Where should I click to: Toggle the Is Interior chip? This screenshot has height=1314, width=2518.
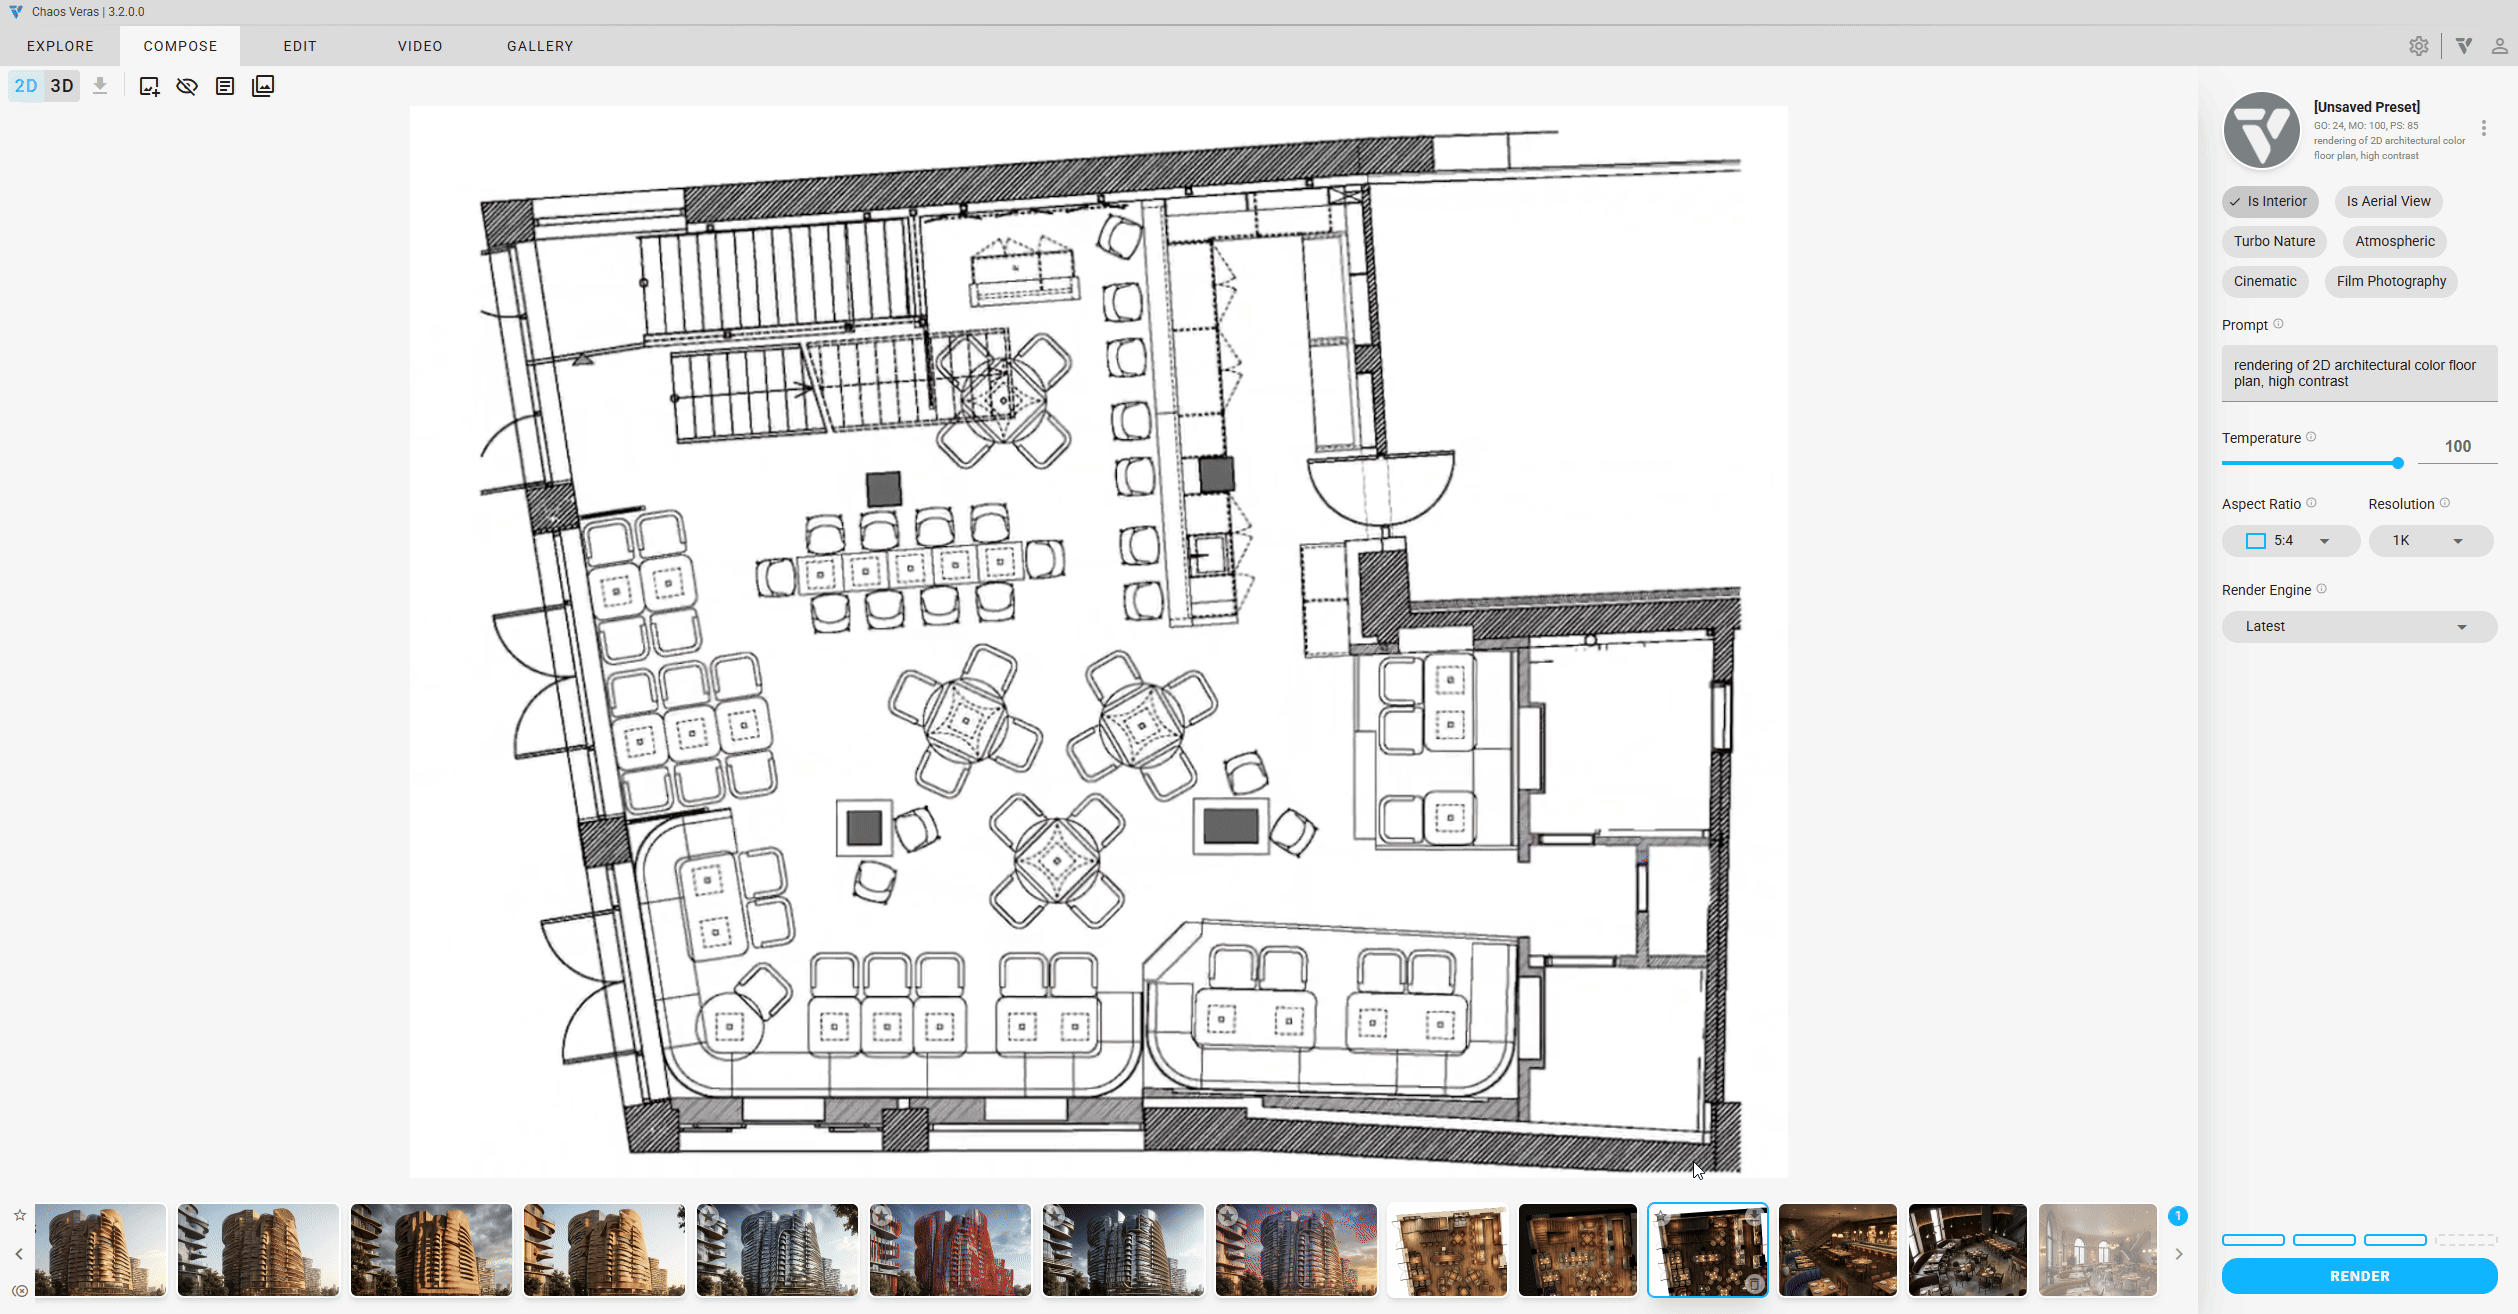coord(2269,201)
